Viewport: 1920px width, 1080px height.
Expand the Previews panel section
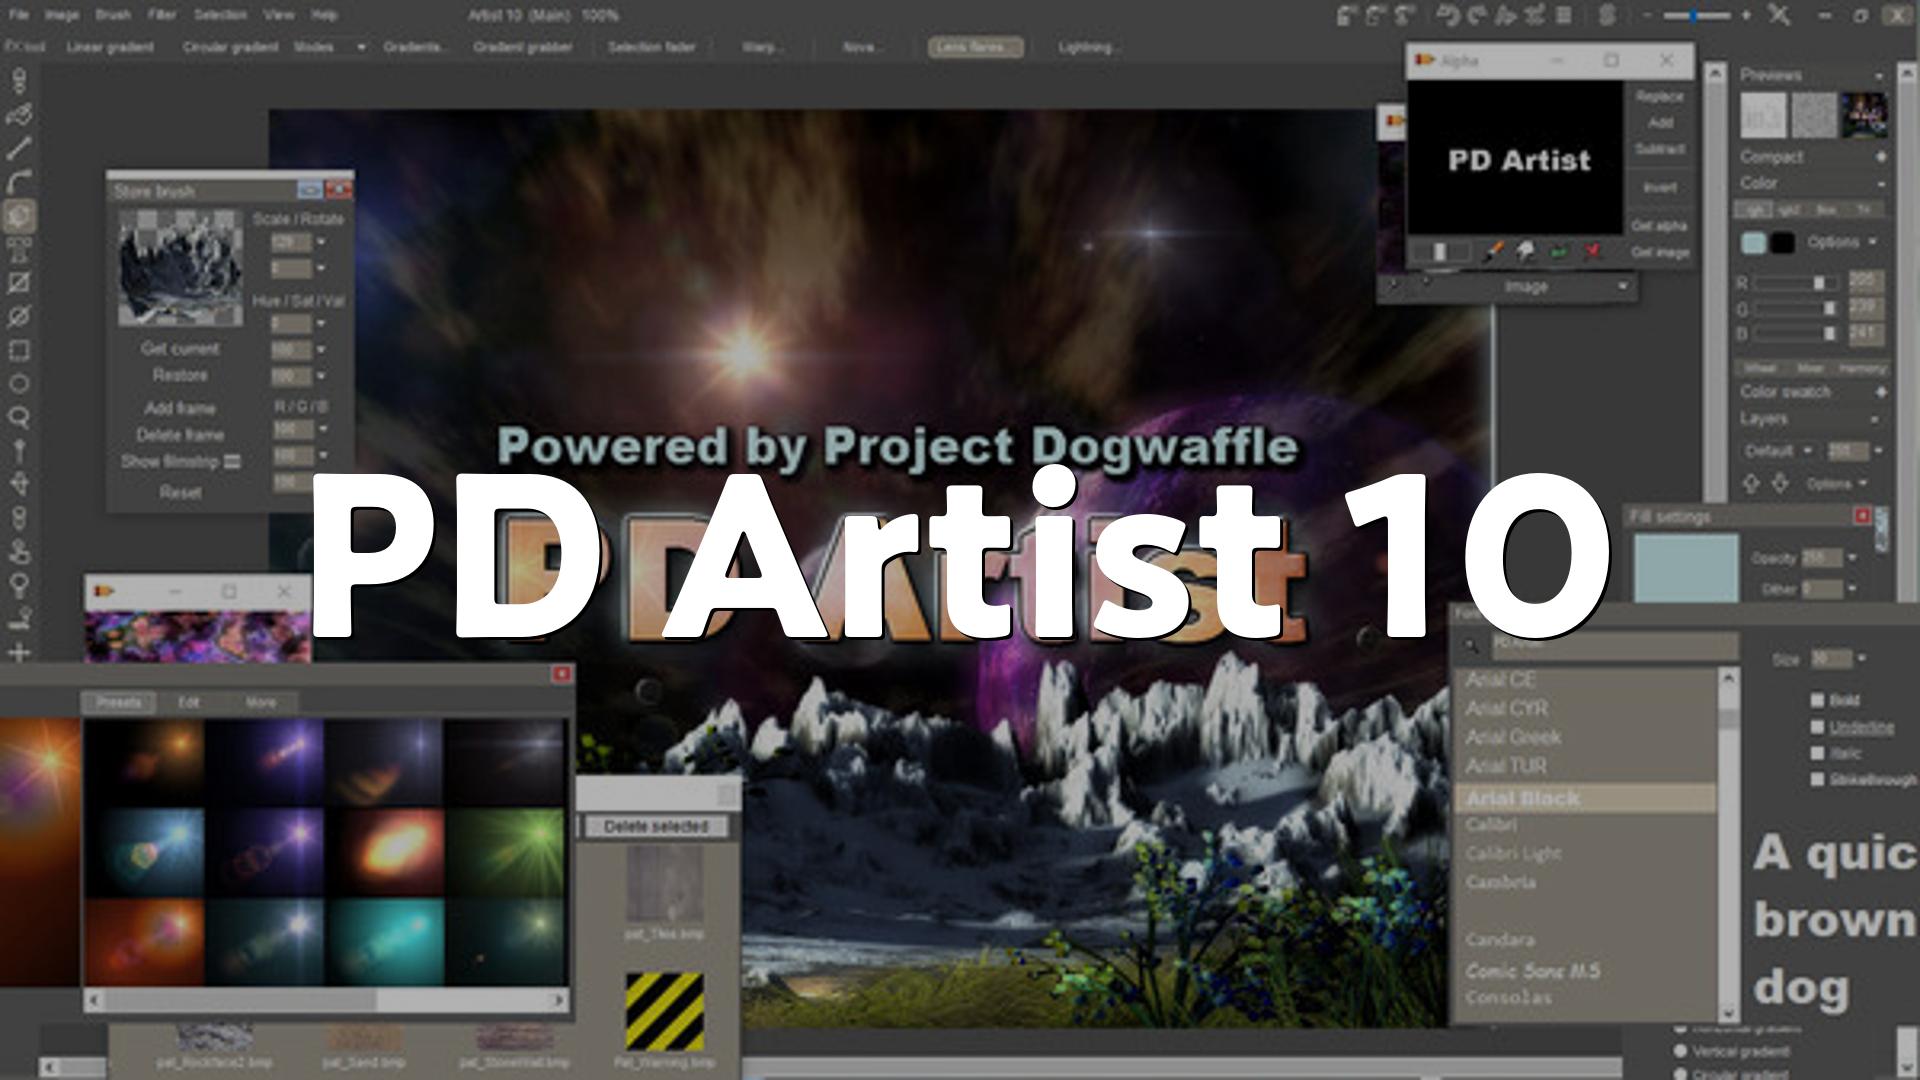(1880, 76)
